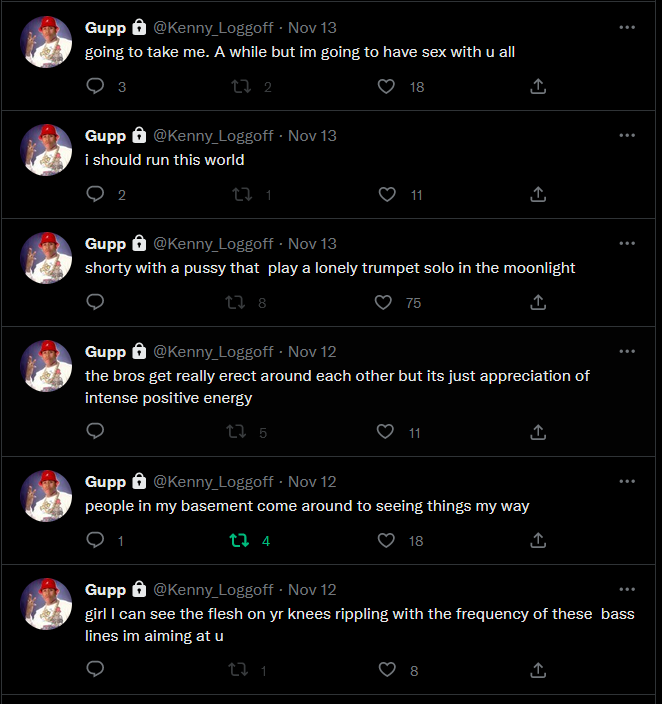The image size is (662, 704).
Task: Open the Nov 12 timestamp on the bass lines tweet
Action: [x=312, y=589]
